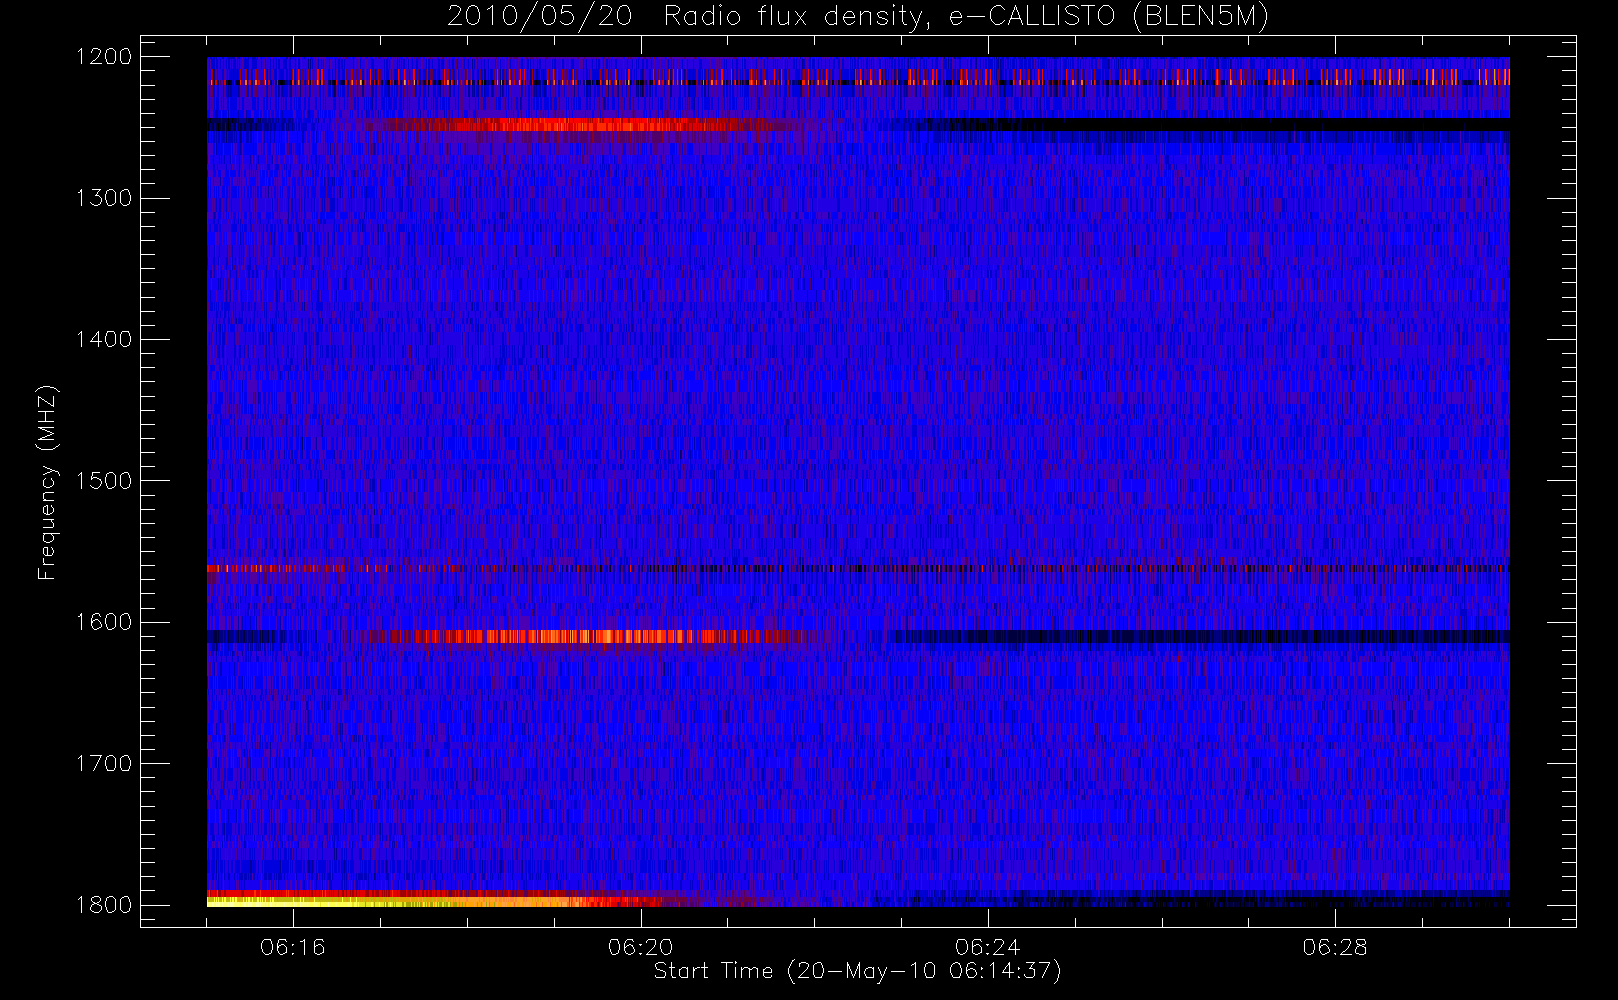This screenshot has height=1000, width=1618.
Task: Click the 1800 frequency tick label
Action: pos(104,905)
